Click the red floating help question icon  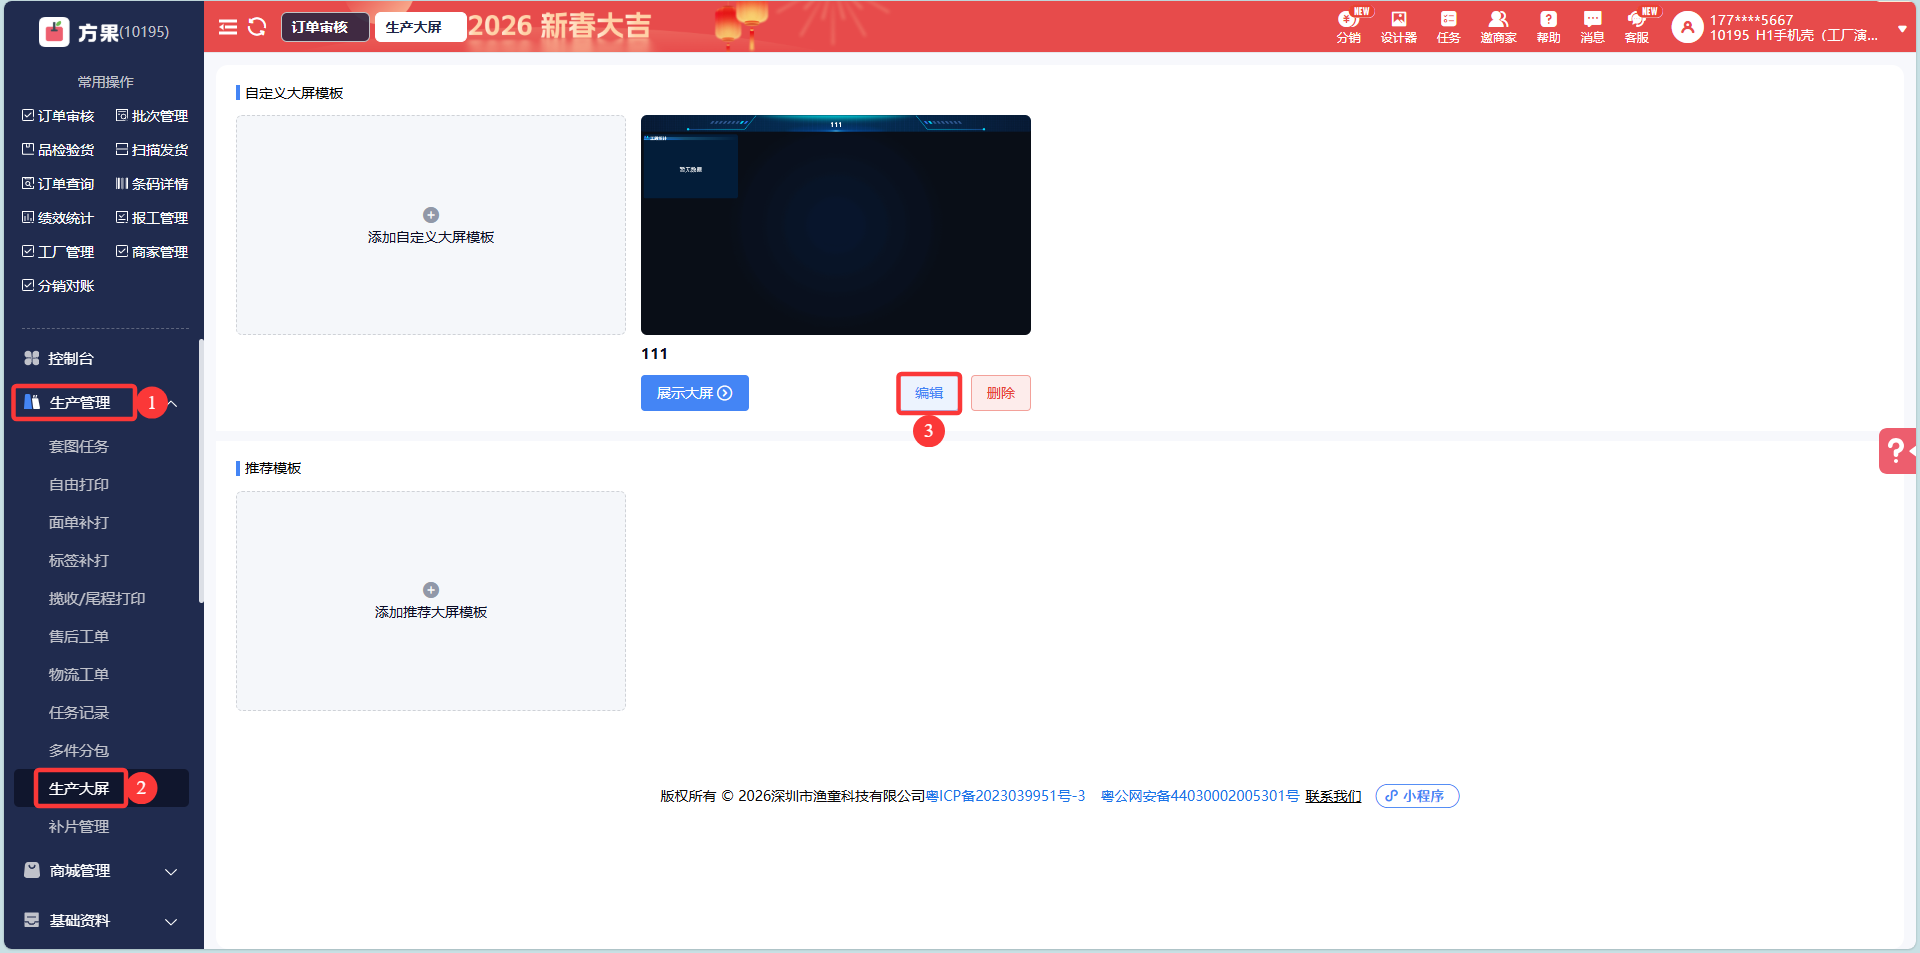1896,451
